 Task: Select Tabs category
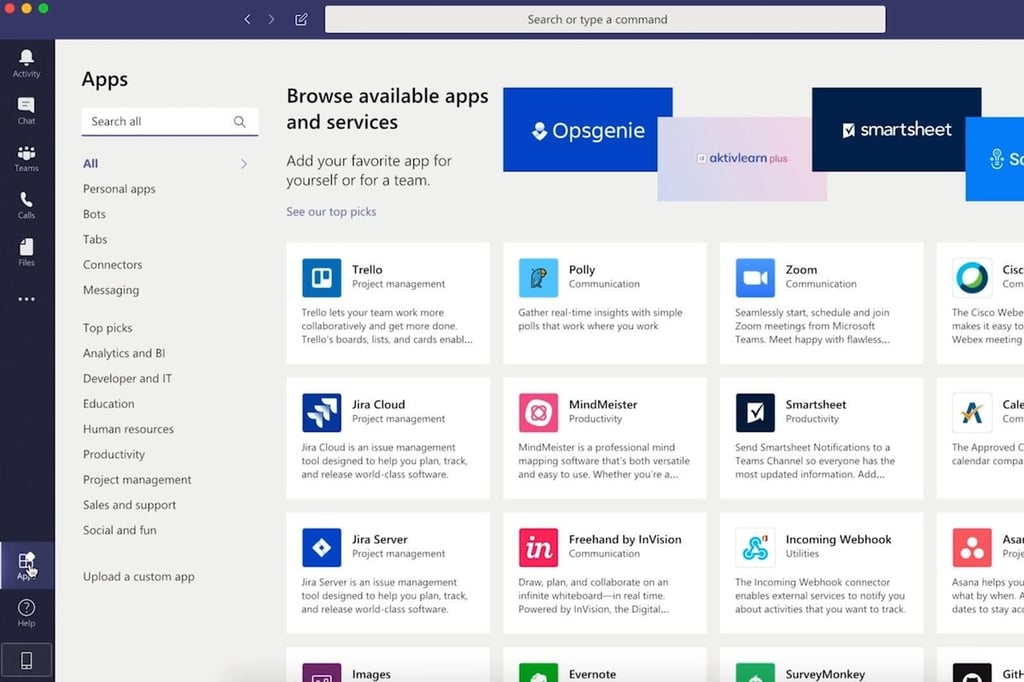click(x=95, y=240)
